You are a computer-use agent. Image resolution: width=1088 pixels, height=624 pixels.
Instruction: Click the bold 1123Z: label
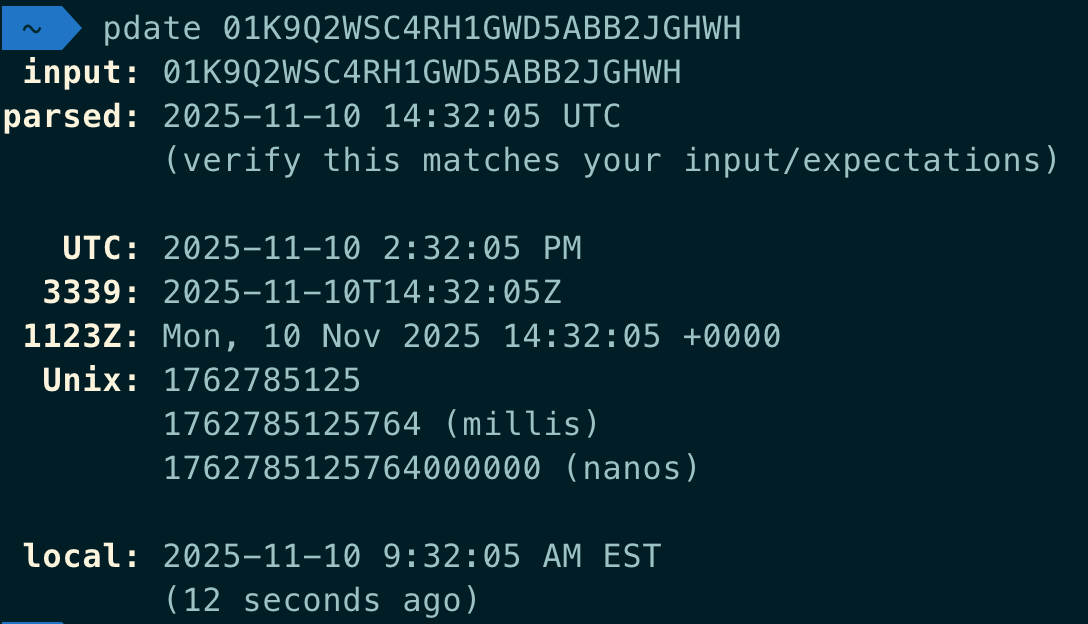[x=82, y=336]
